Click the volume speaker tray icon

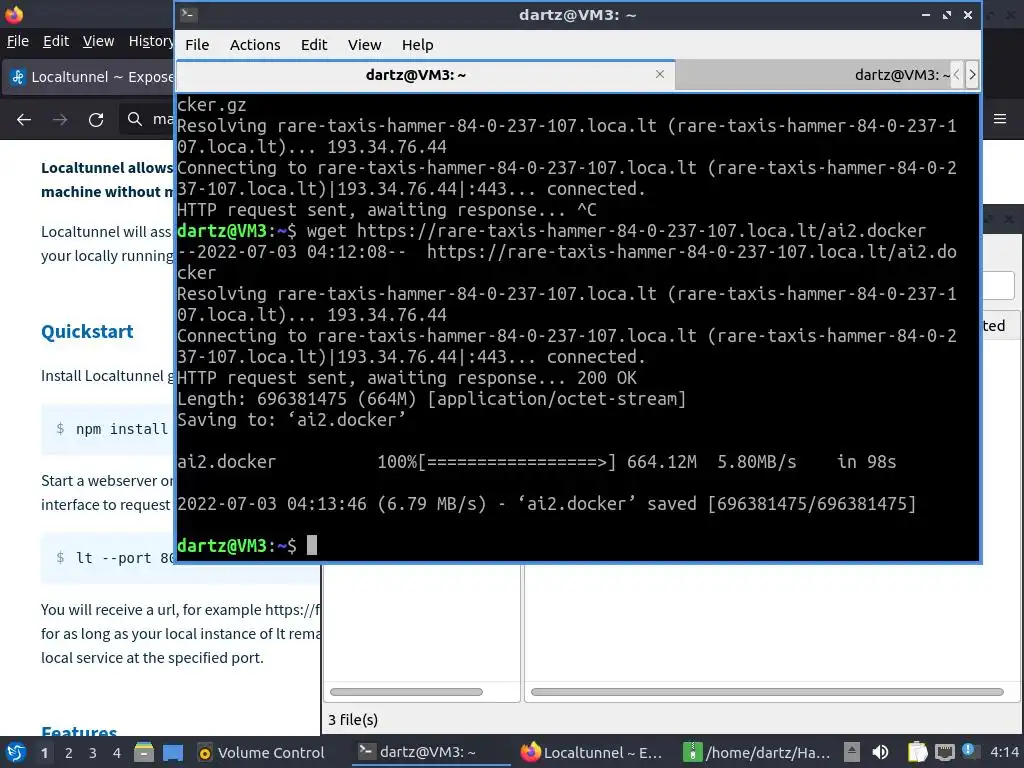pos(880,752)
